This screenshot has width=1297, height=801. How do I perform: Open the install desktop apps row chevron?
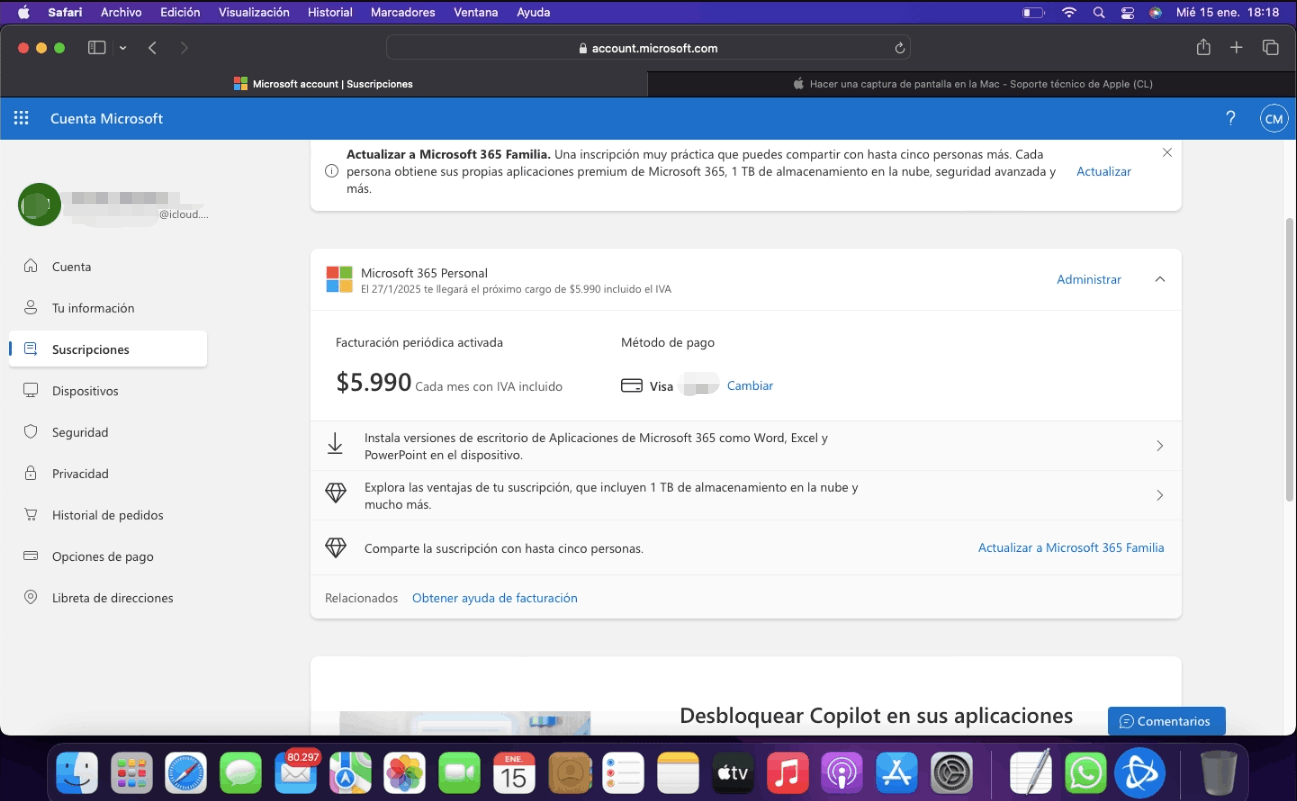(1160, 446)
